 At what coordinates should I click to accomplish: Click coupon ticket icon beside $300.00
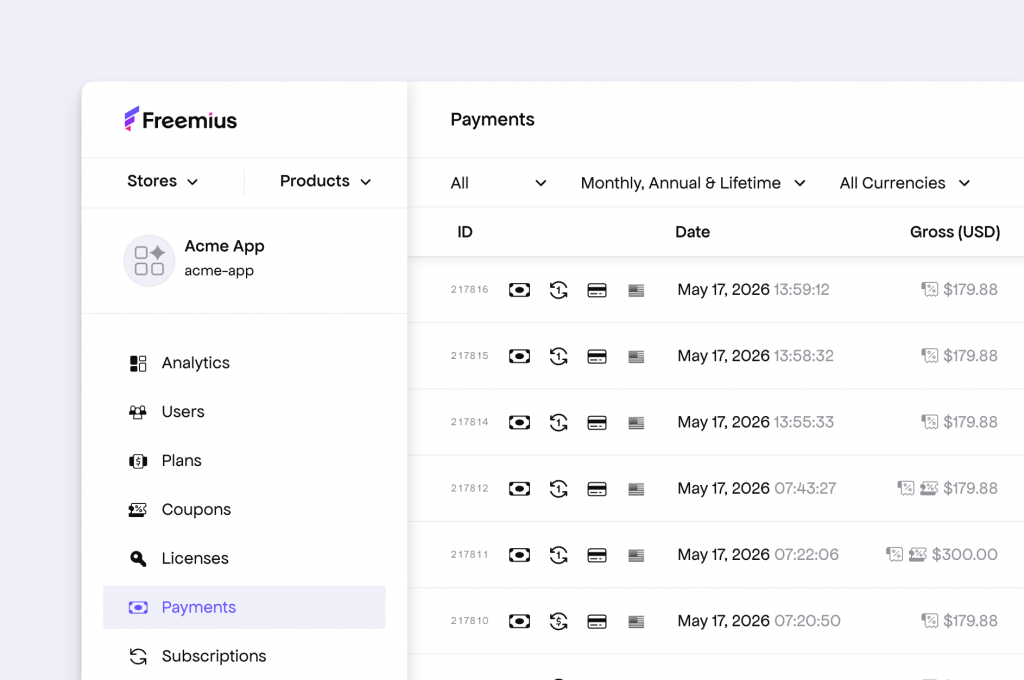918,555
